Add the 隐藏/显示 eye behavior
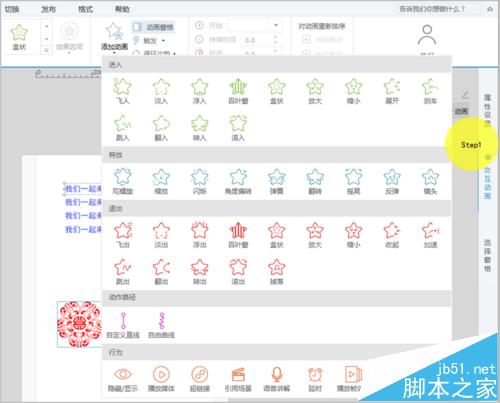The image size is (500, 403). 123,379
